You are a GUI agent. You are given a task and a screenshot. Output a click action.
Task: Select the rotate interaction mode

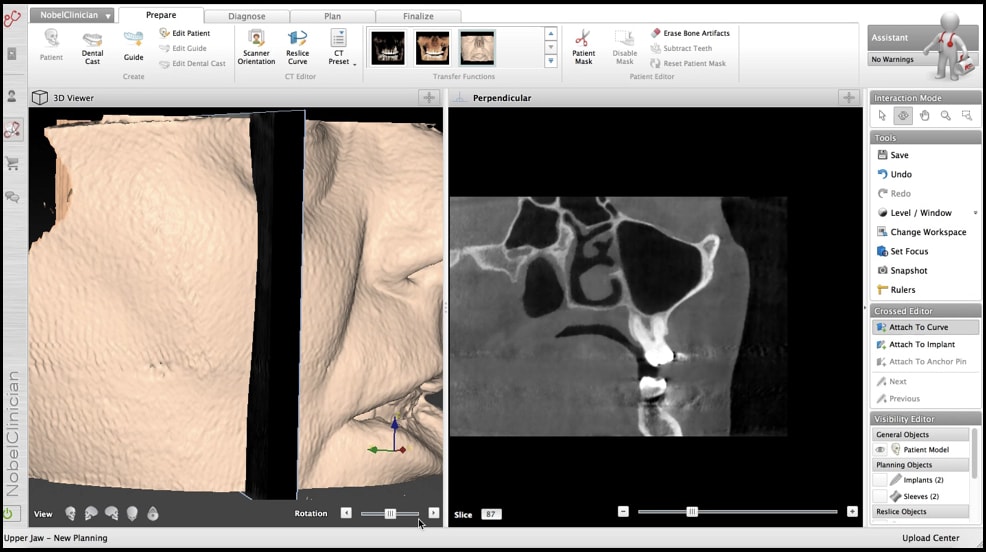(x=903, y=116)
